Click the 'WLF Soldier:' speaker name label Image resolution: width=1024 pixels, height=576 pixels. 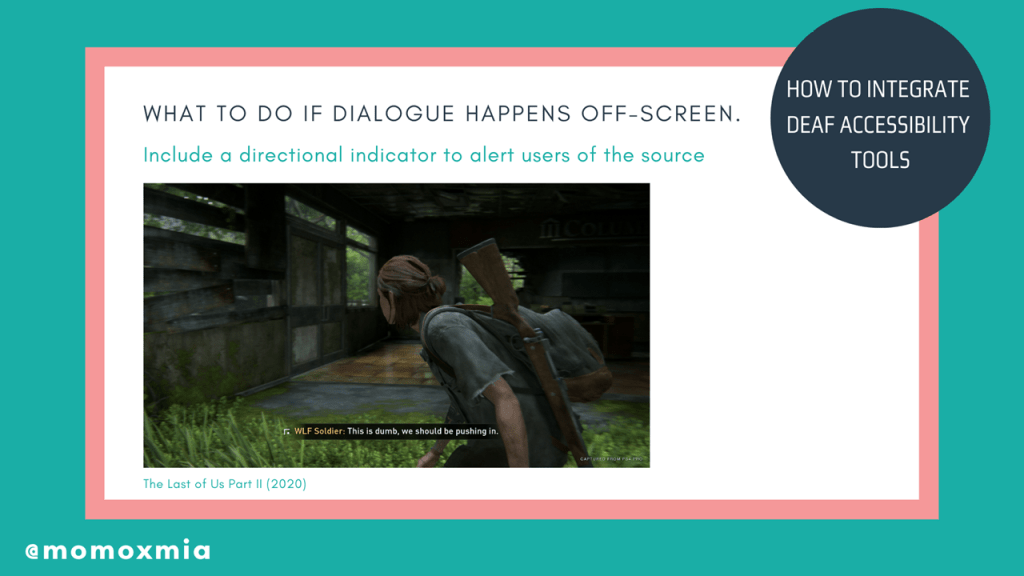click(319, 431)
